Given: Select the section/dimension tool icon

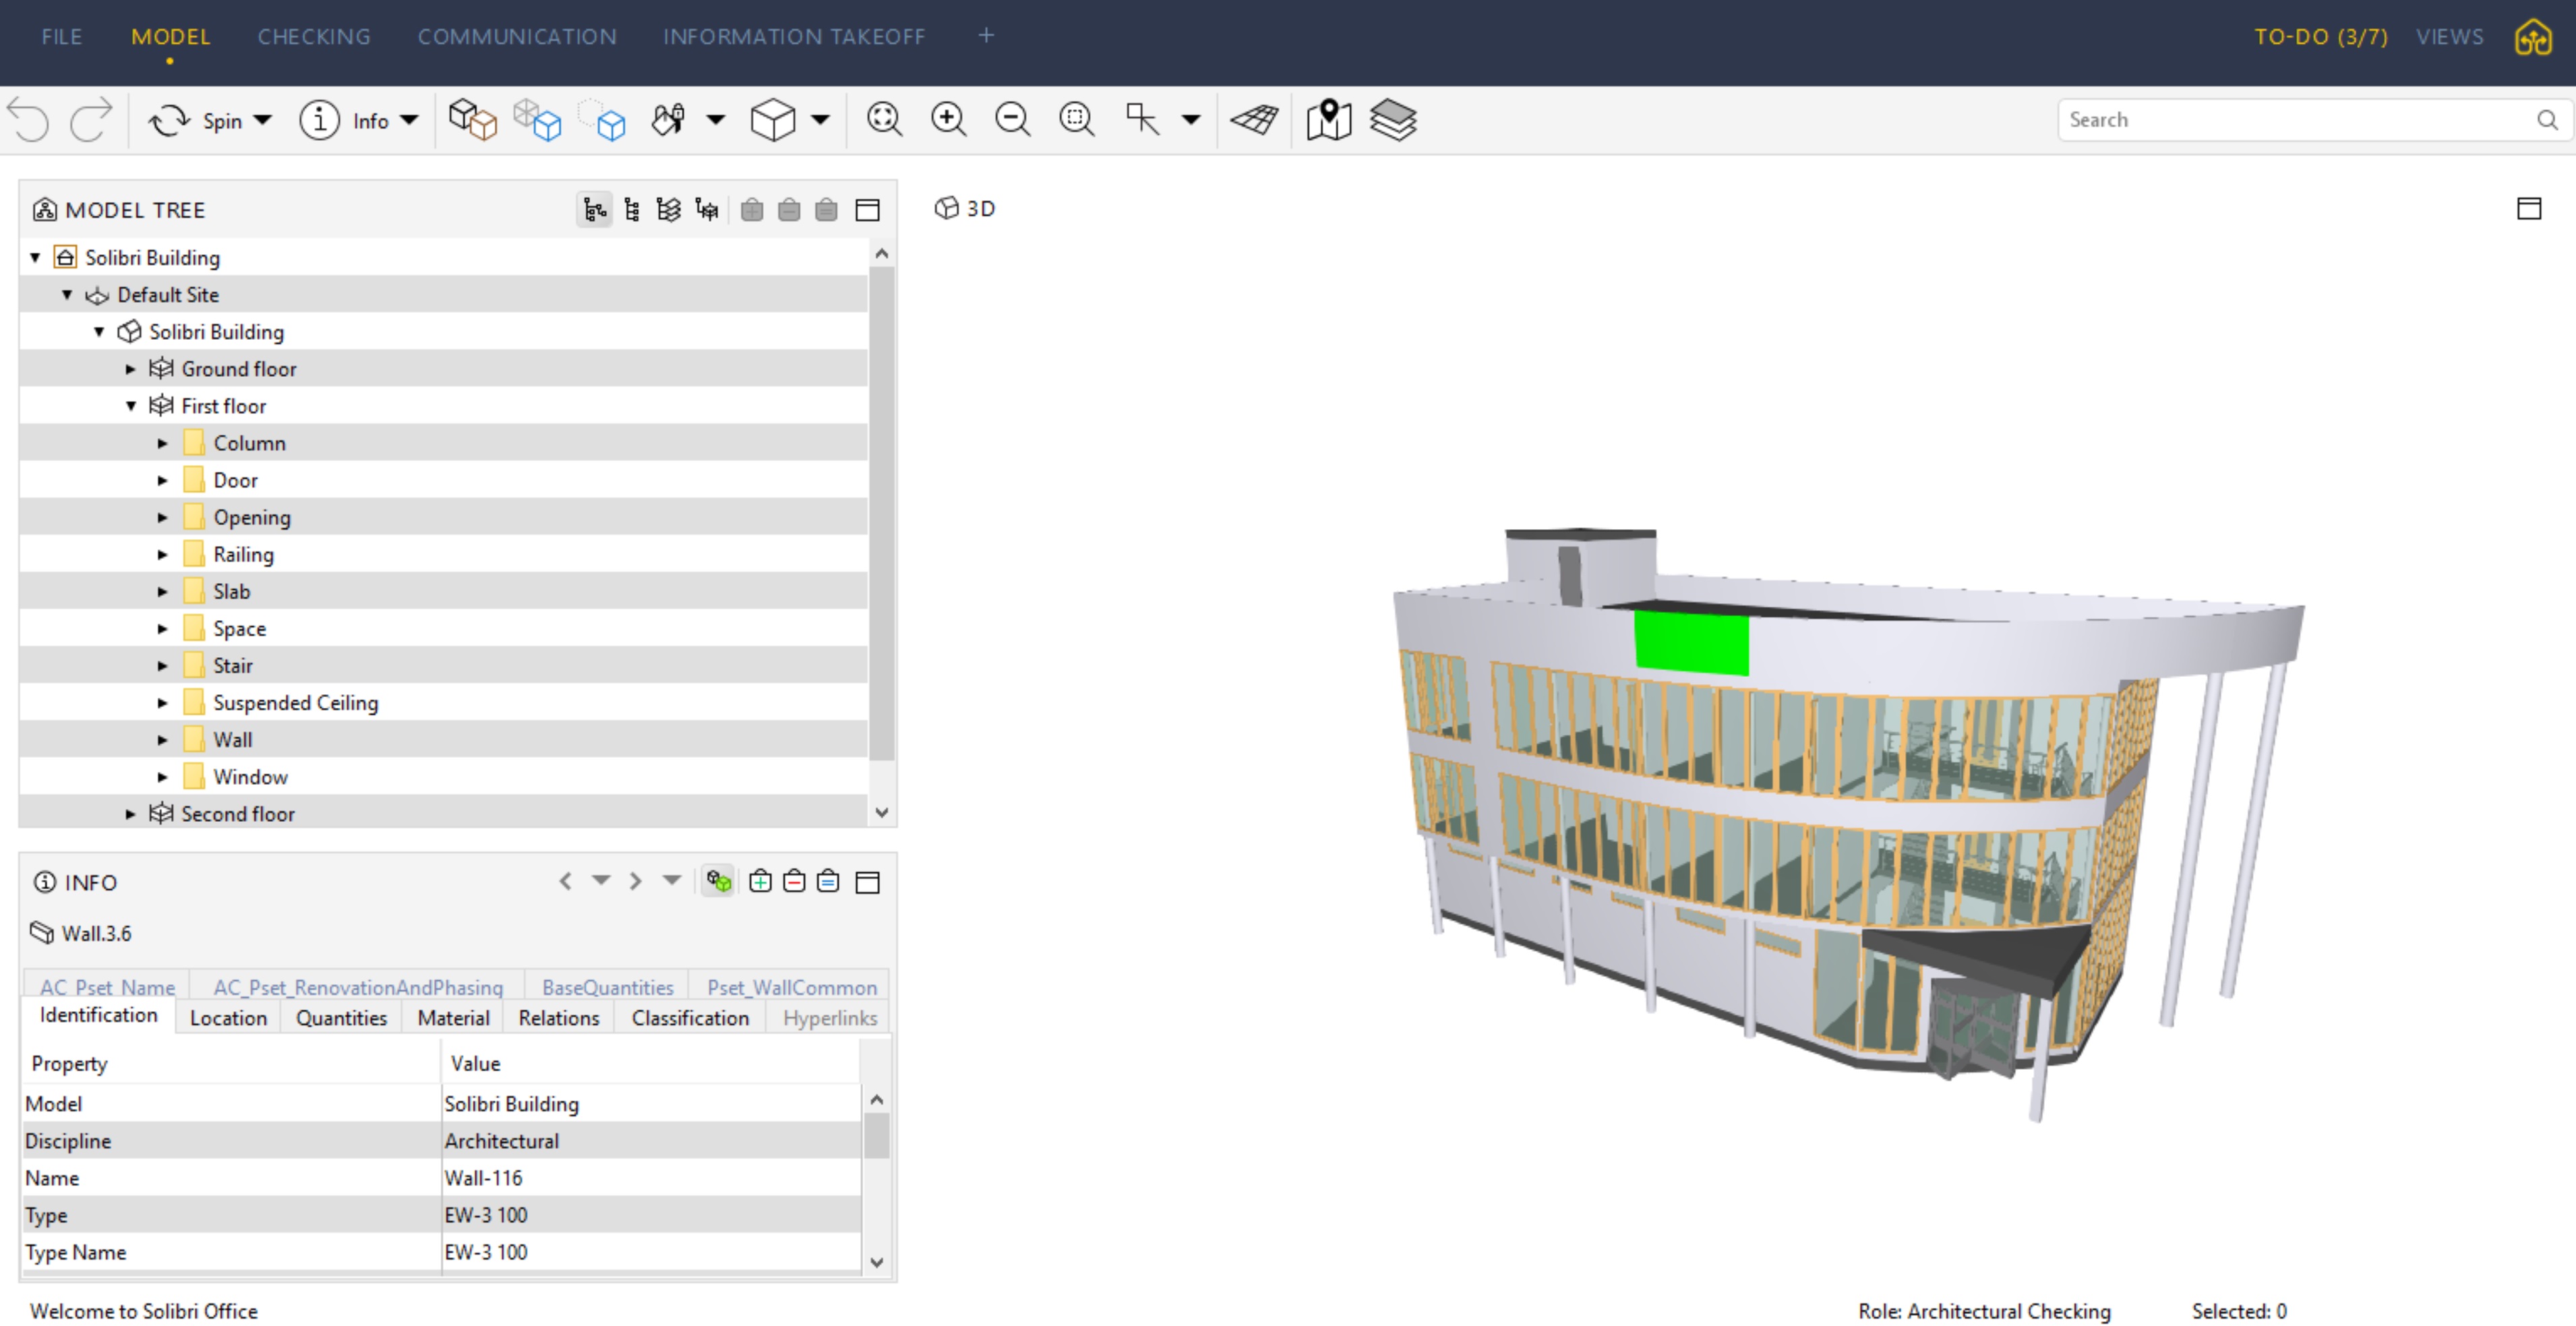Looking at the screenshot, I should tap(1142, 120).
